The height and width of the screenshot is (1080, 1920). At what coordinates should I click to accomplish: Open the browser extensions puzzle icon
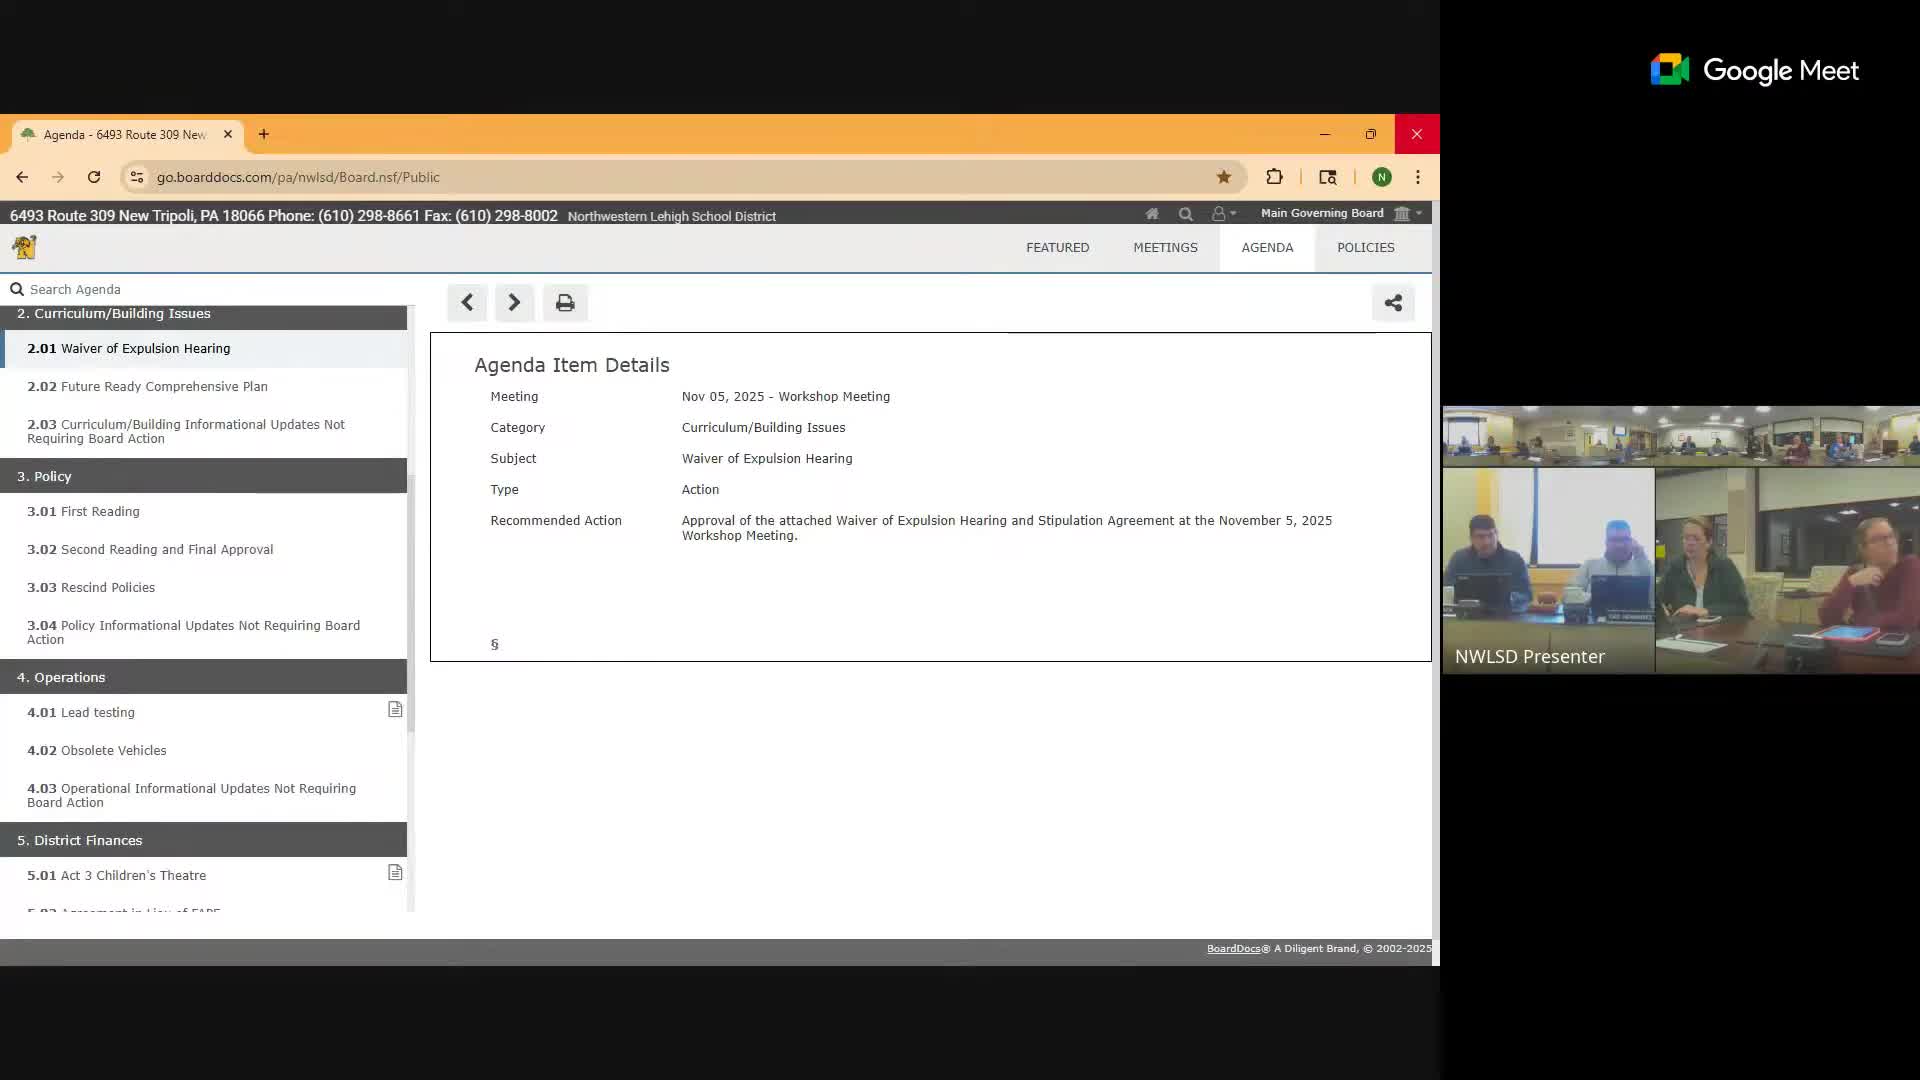point(1274,177)
